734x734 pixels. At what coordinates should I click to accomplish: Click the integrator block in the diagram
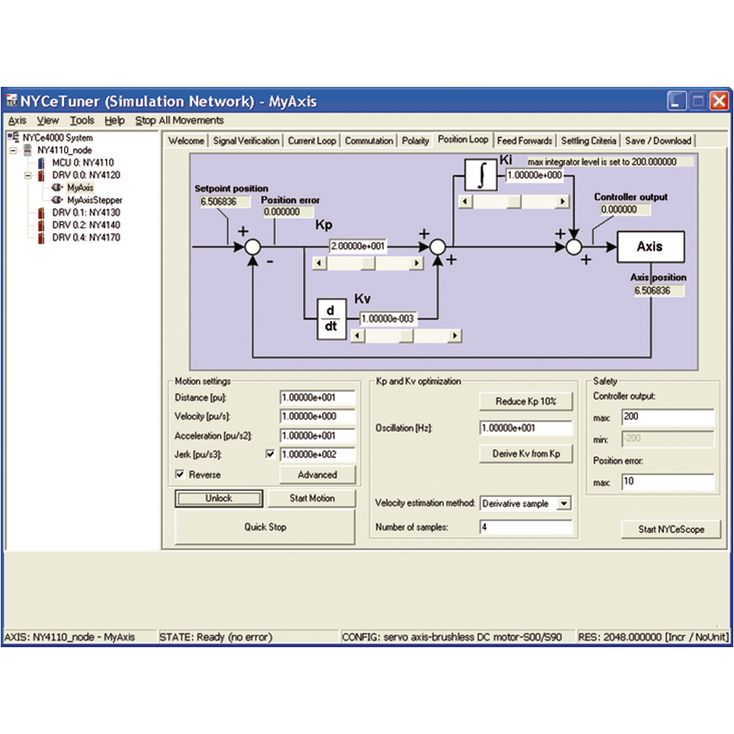(481, 175)
